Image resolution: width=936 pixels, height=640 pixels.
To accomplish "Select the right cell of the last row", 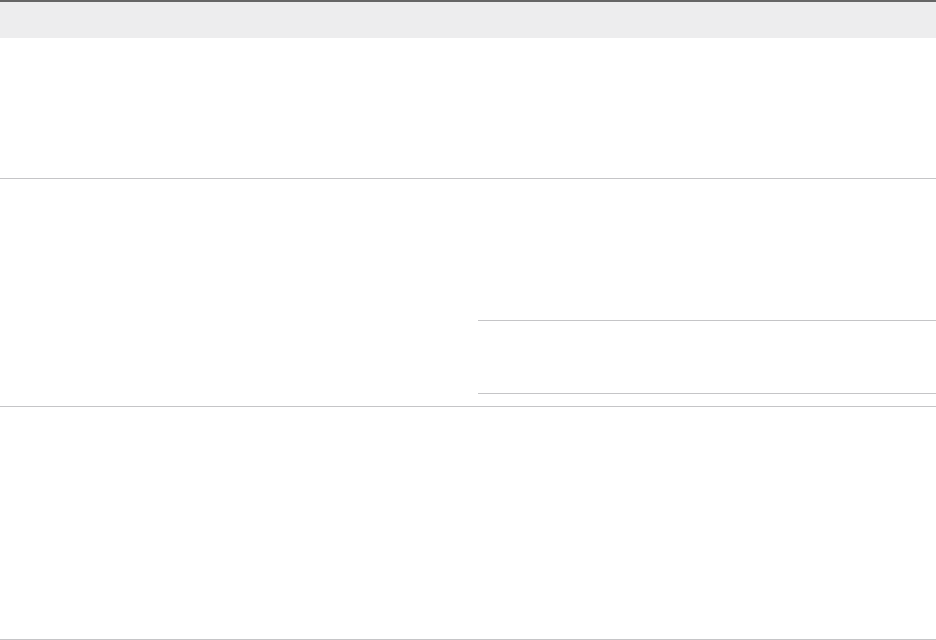I will 706,522.
